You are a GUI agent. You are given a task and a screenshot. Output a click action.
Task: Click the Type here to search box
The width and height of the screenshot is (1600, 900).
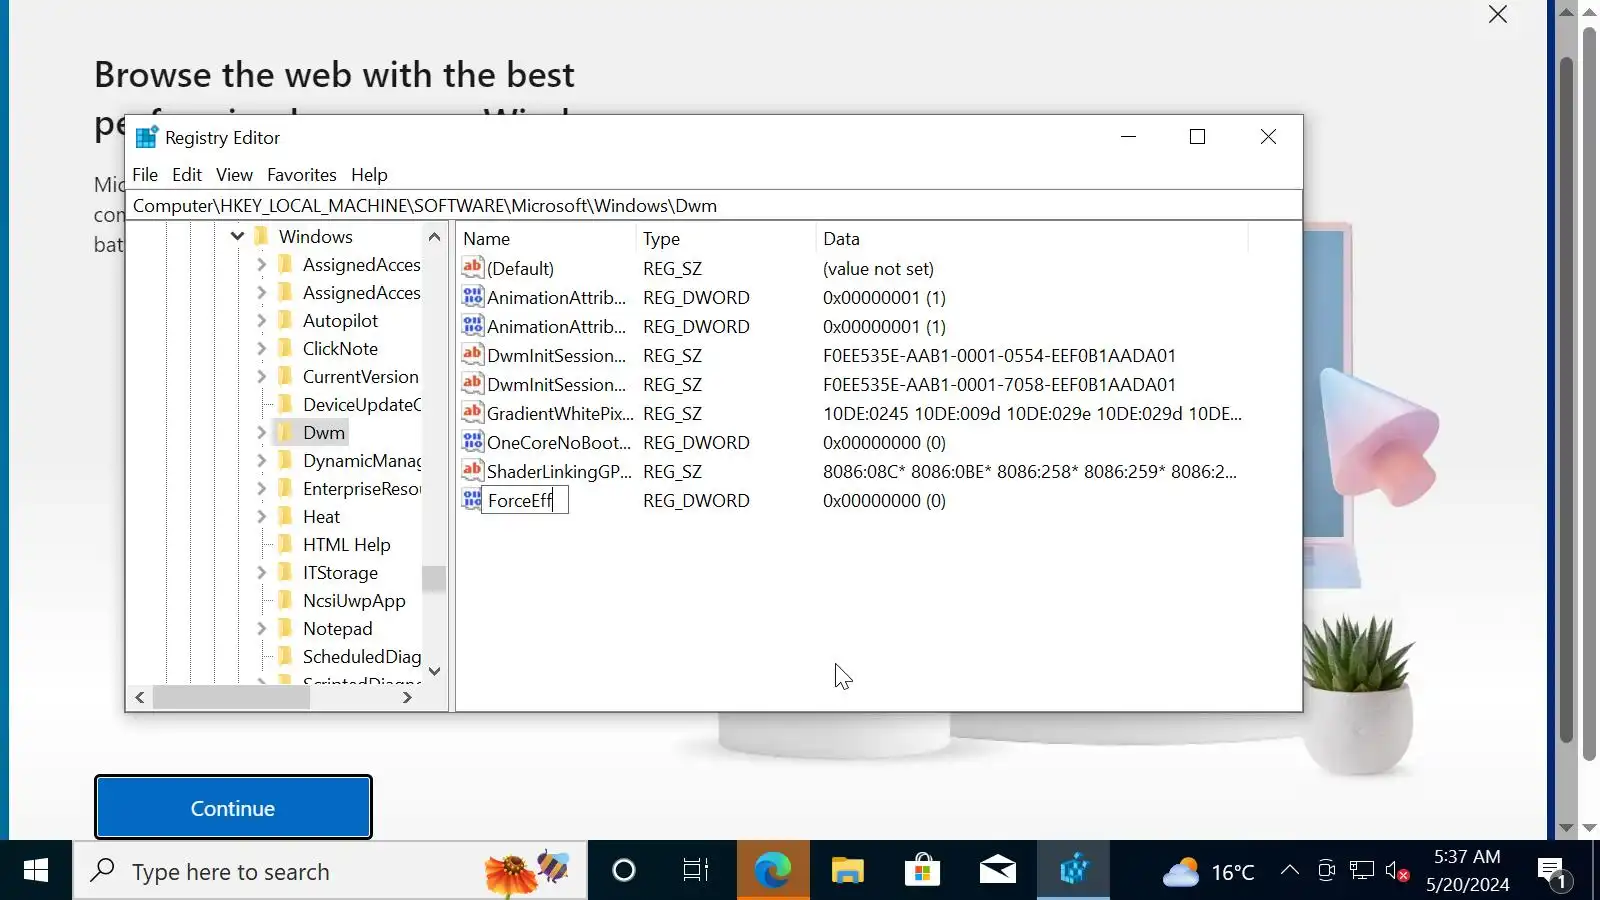330,871
